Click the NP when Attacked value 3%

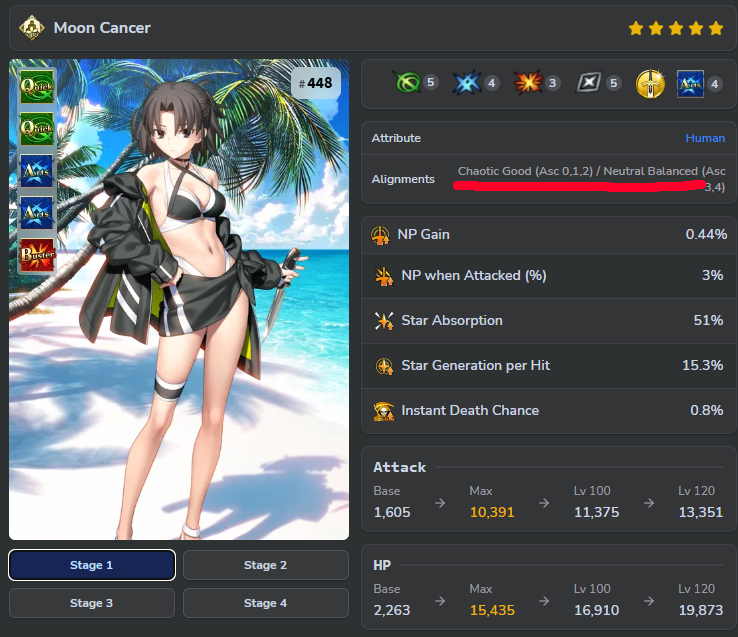(713, 275)
